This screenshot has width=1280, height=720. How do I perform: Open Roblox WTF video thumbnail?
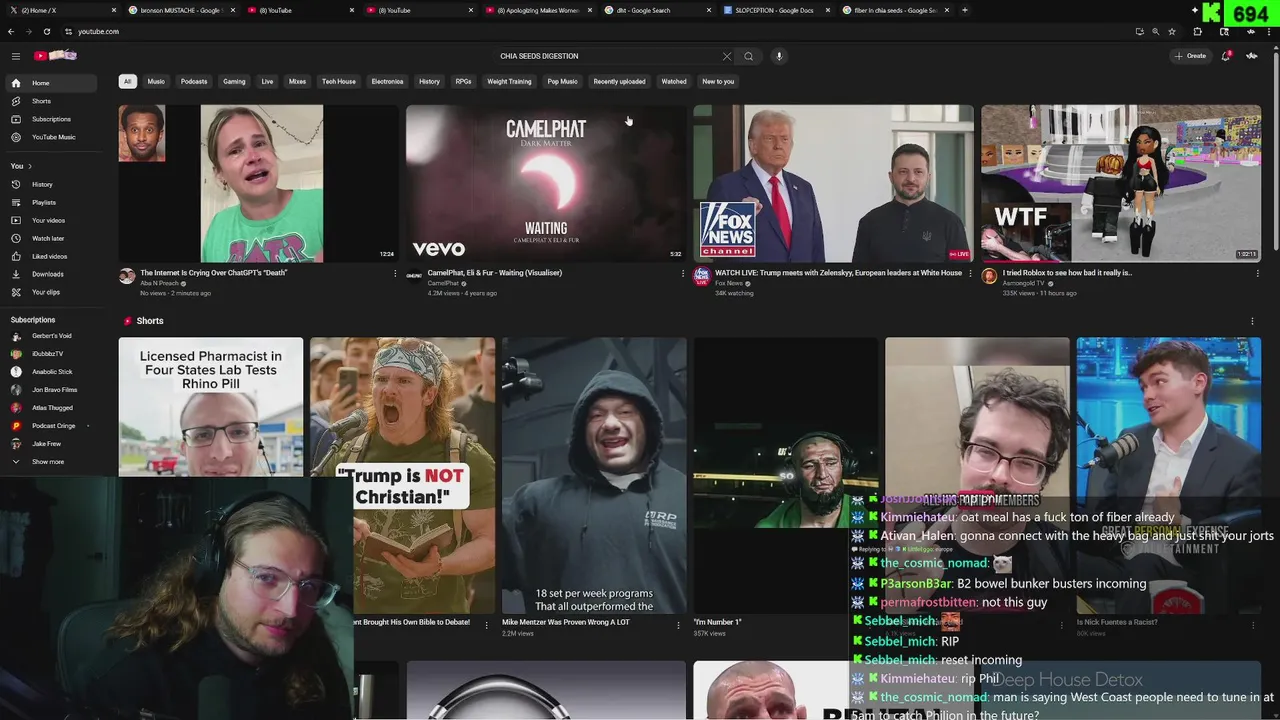[1121, 183]
